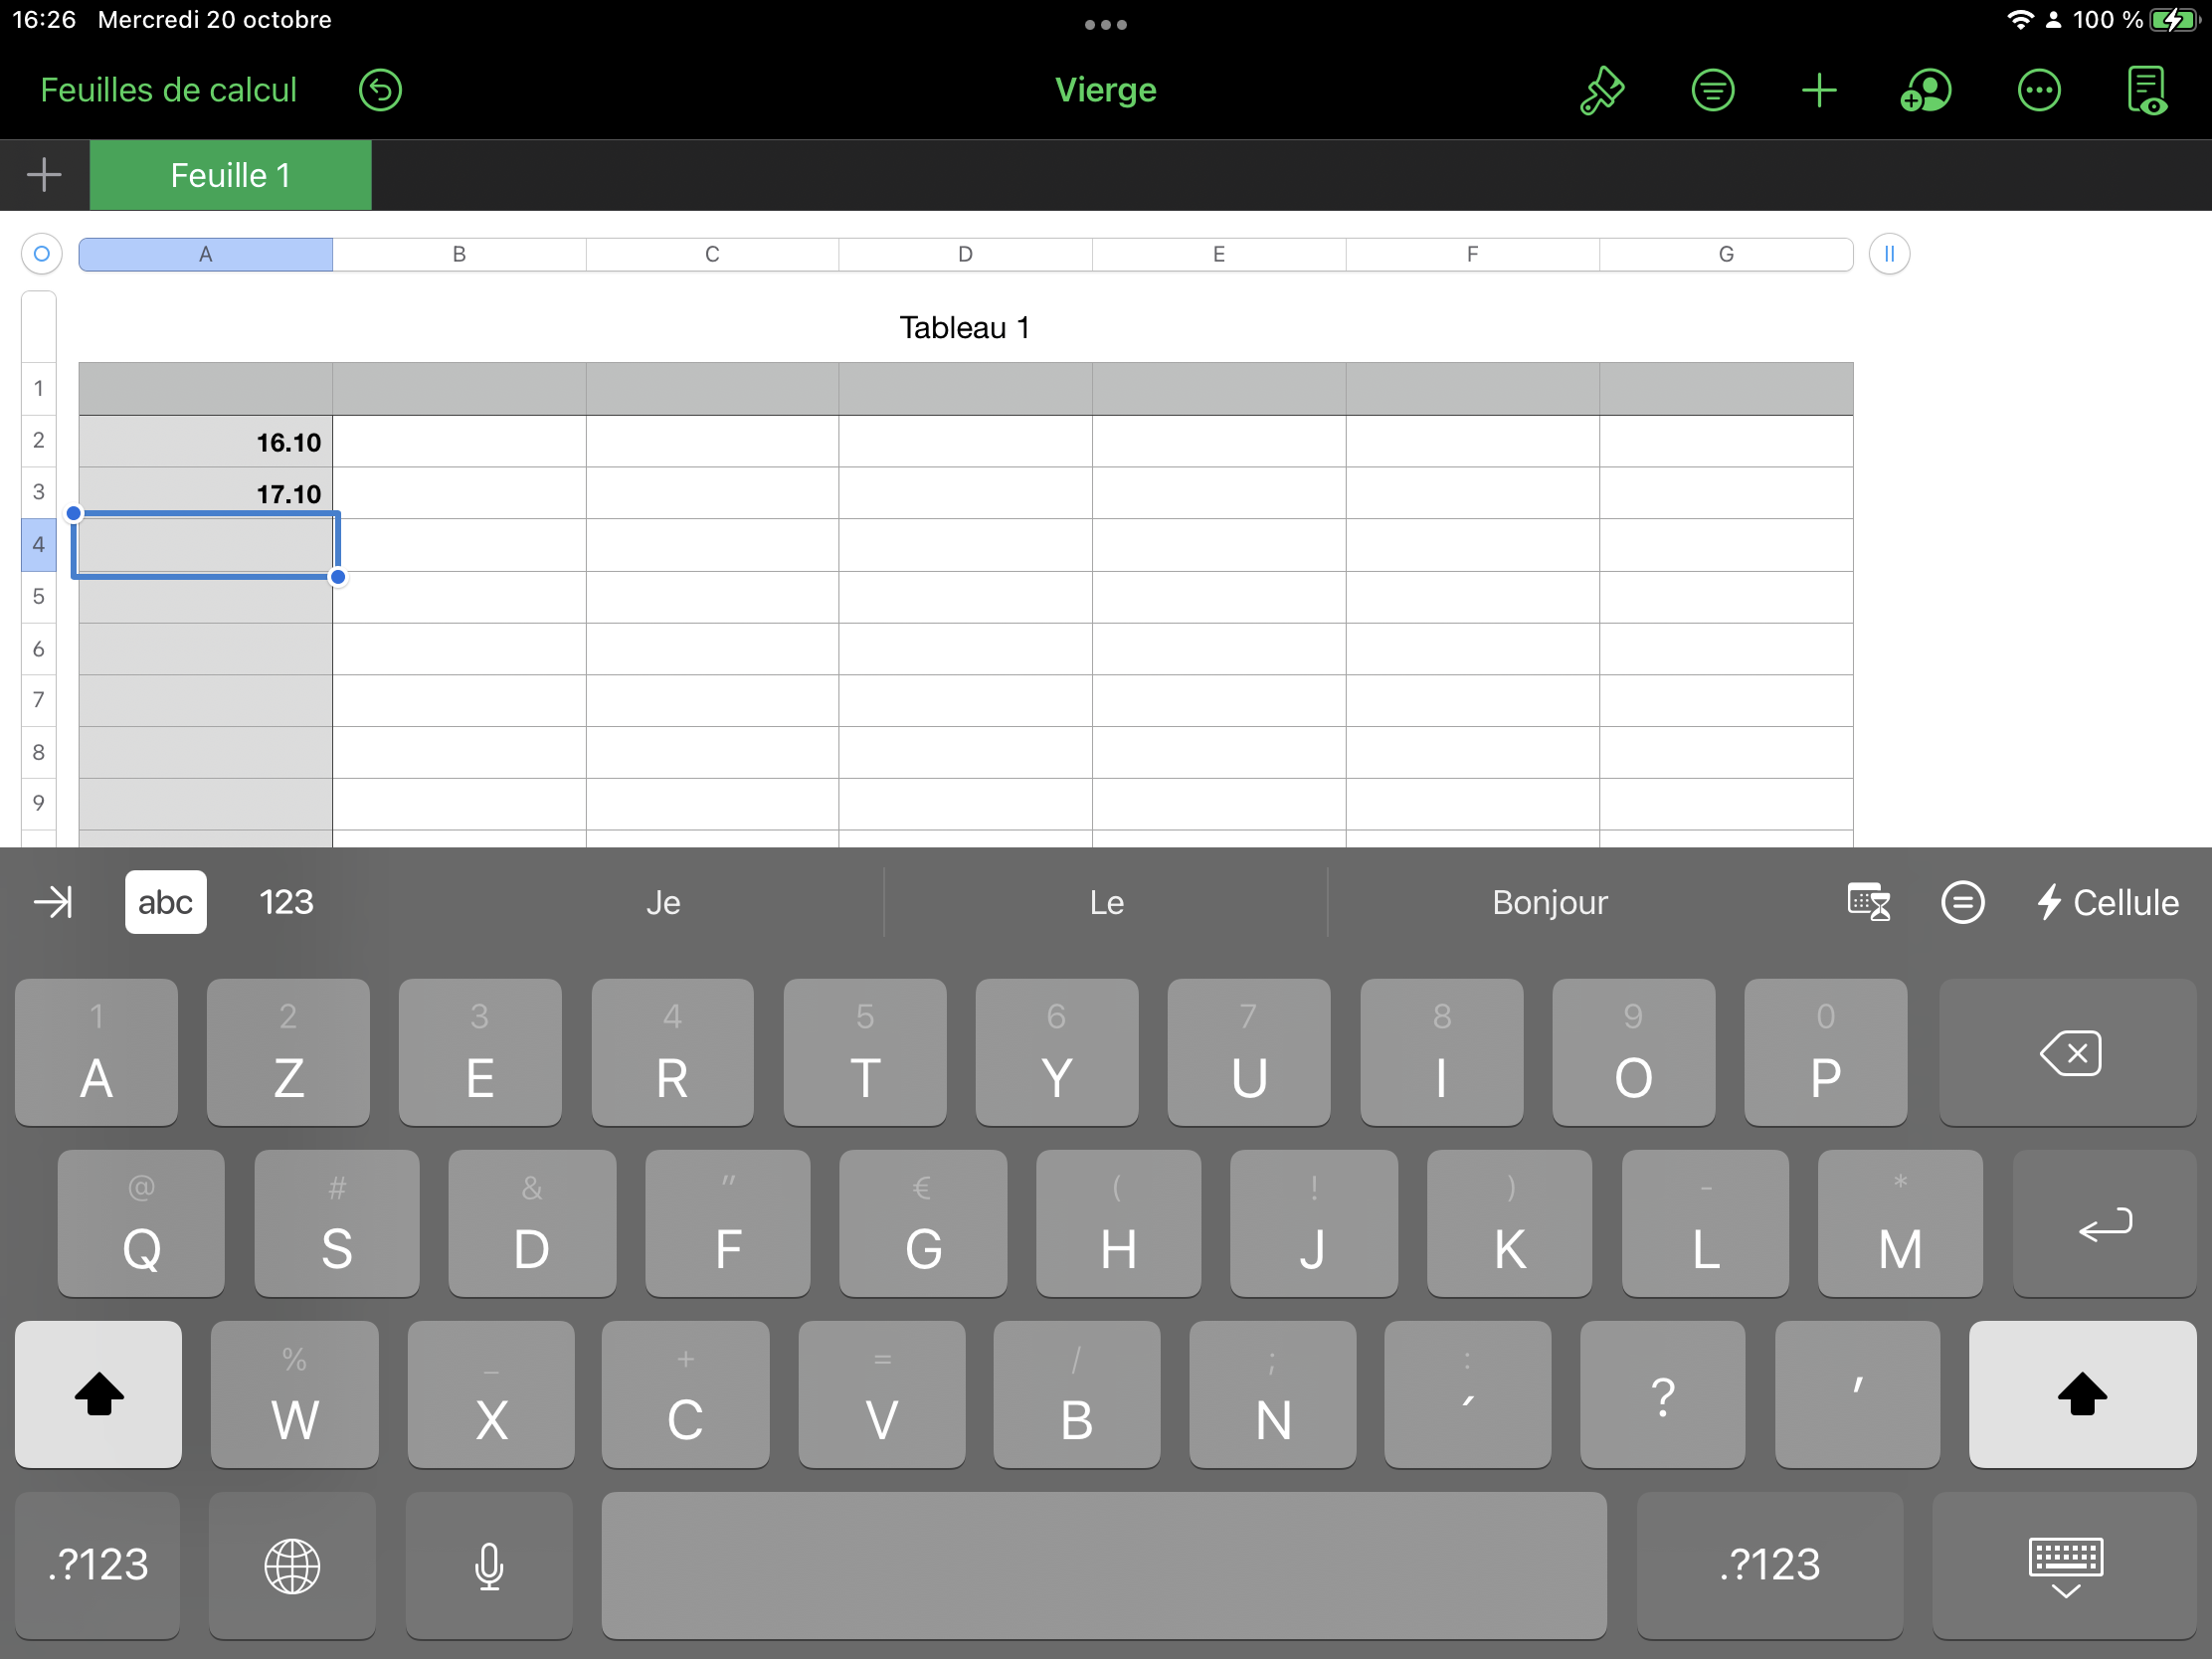This screenshot has width=2212, height=1659.
Task: Open the More options ellipsis icon
Action: (2038, 91)
